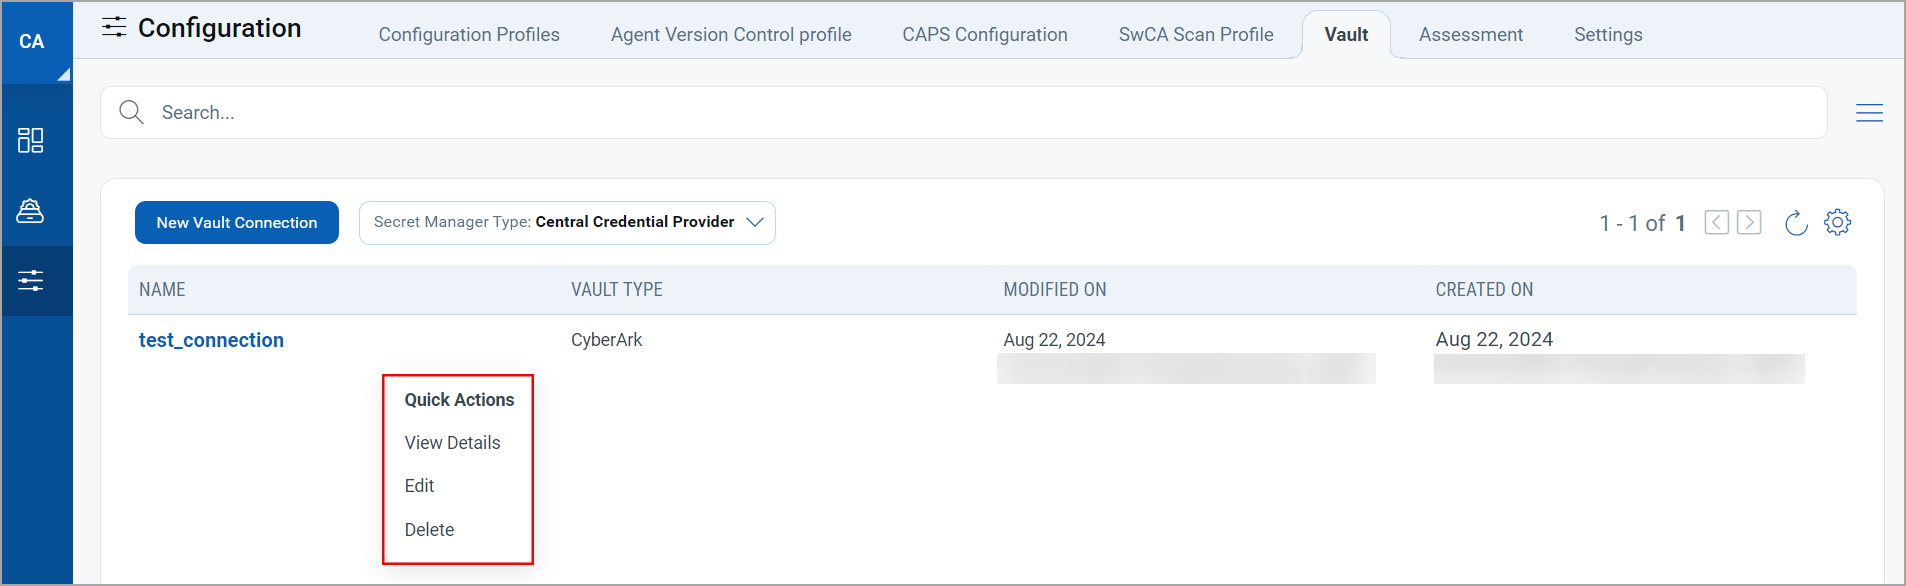This screenshot has width=1906, height=586.
Task: Choose Delete in the Quick Actions menu
Action: pos(429,529)
